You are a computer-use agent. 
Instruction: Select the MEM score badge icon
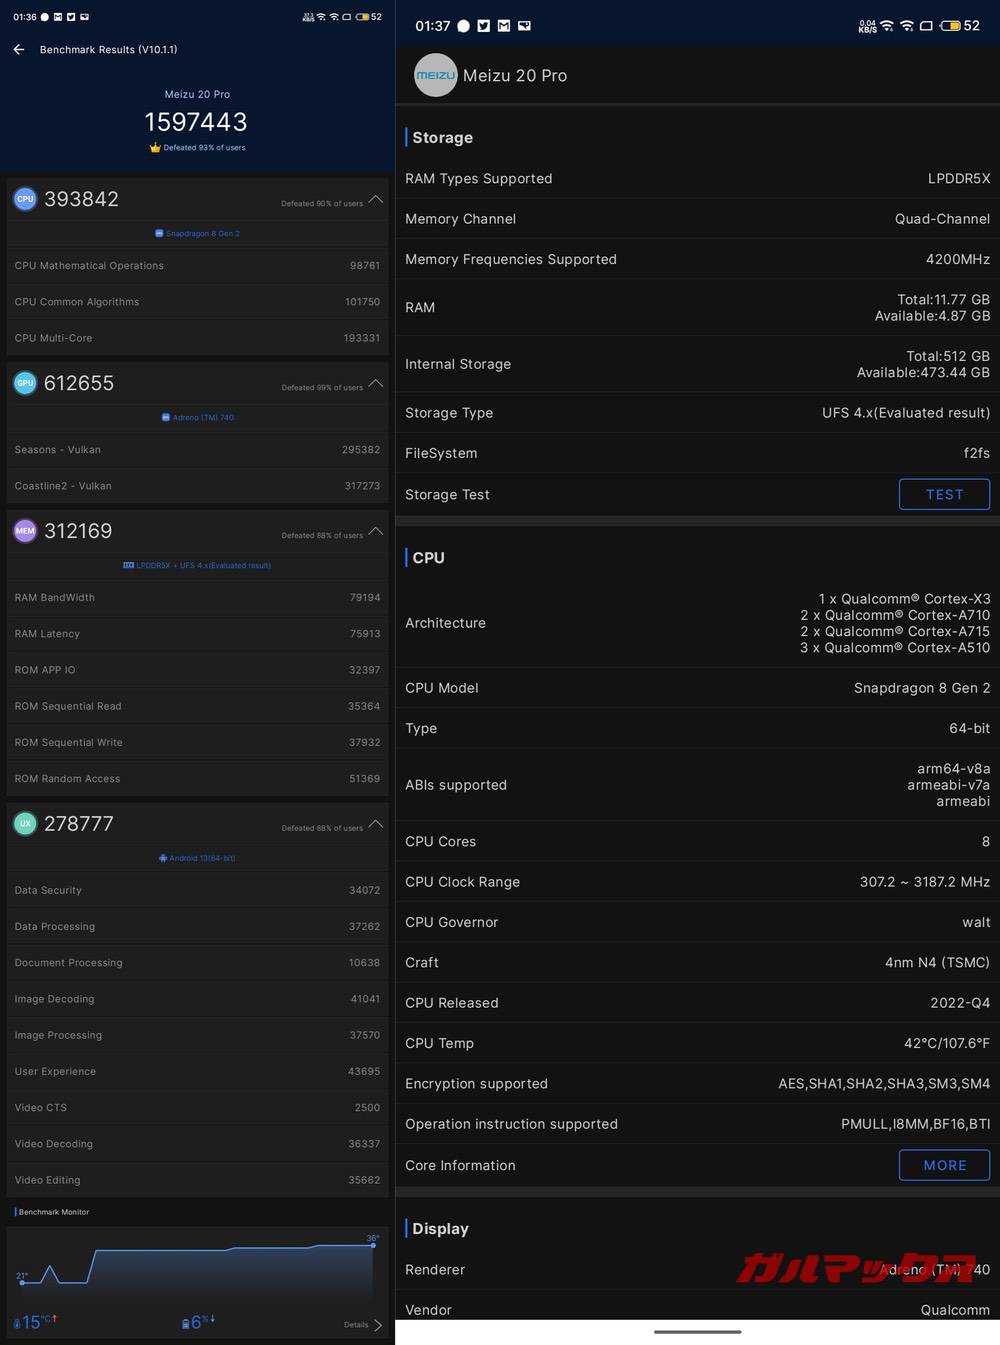click(25, 531)
